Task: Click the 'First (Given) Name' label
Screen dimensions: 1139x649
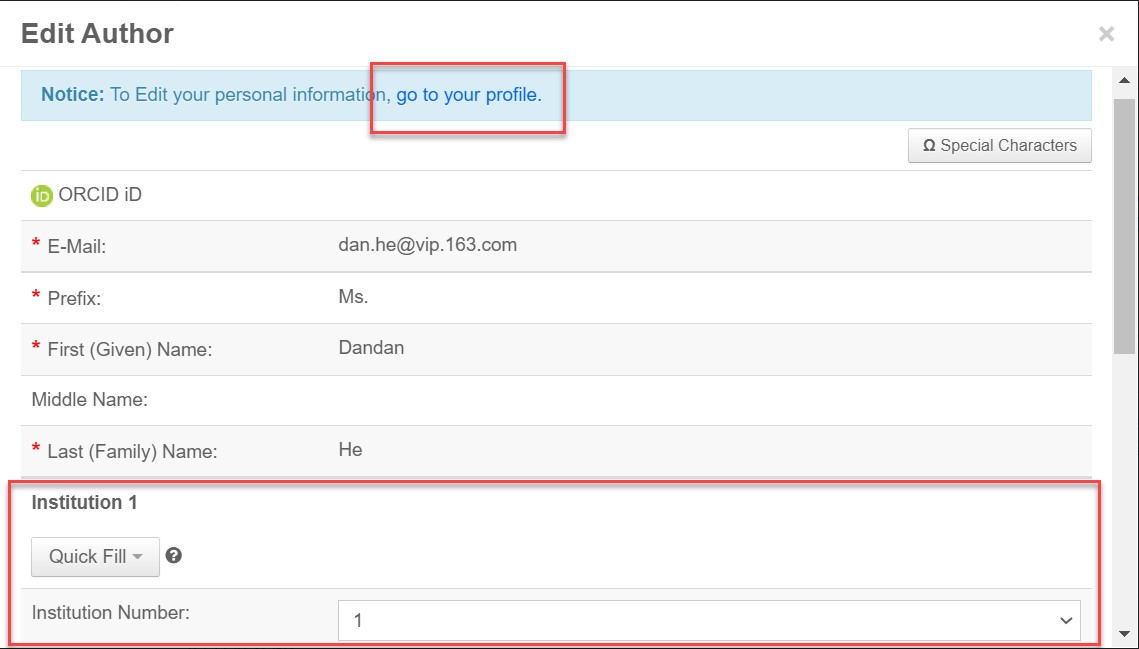Action: pos(129,350)
